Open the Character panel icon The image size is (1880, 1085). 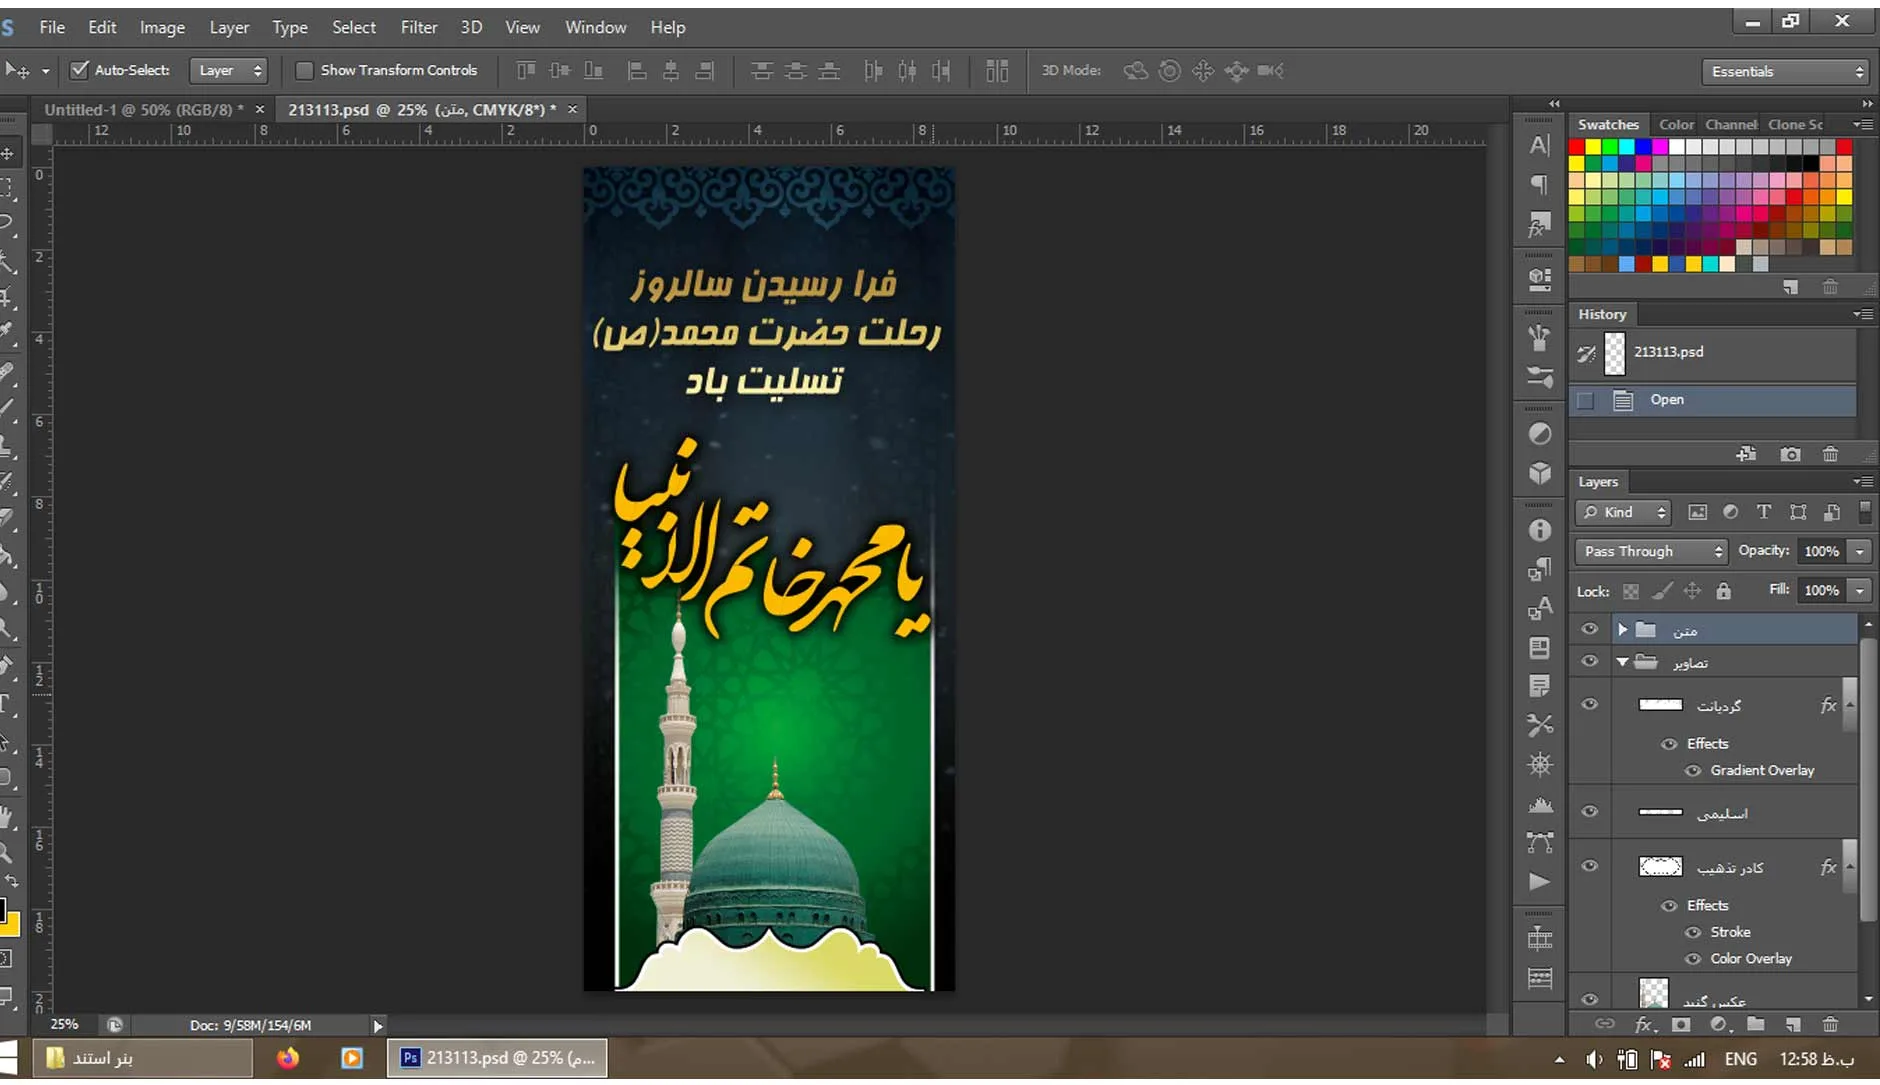click(1540, 146)
